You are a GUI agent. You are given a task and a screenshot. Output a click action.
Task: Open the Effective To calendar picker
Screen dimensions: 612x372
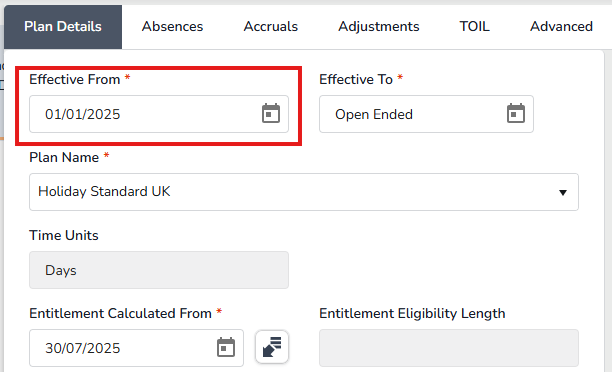pos(516,114)
